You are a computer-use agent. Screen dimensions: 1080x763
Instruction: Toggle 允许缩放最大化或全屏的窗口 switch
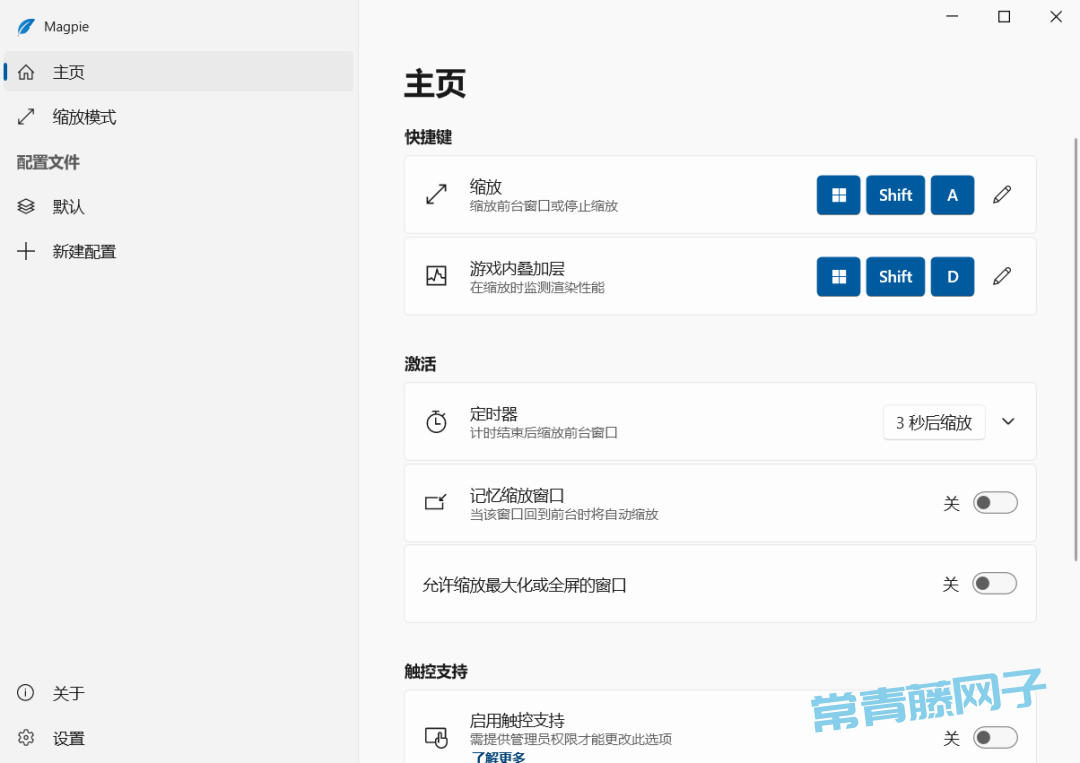(x=995, y=584)
